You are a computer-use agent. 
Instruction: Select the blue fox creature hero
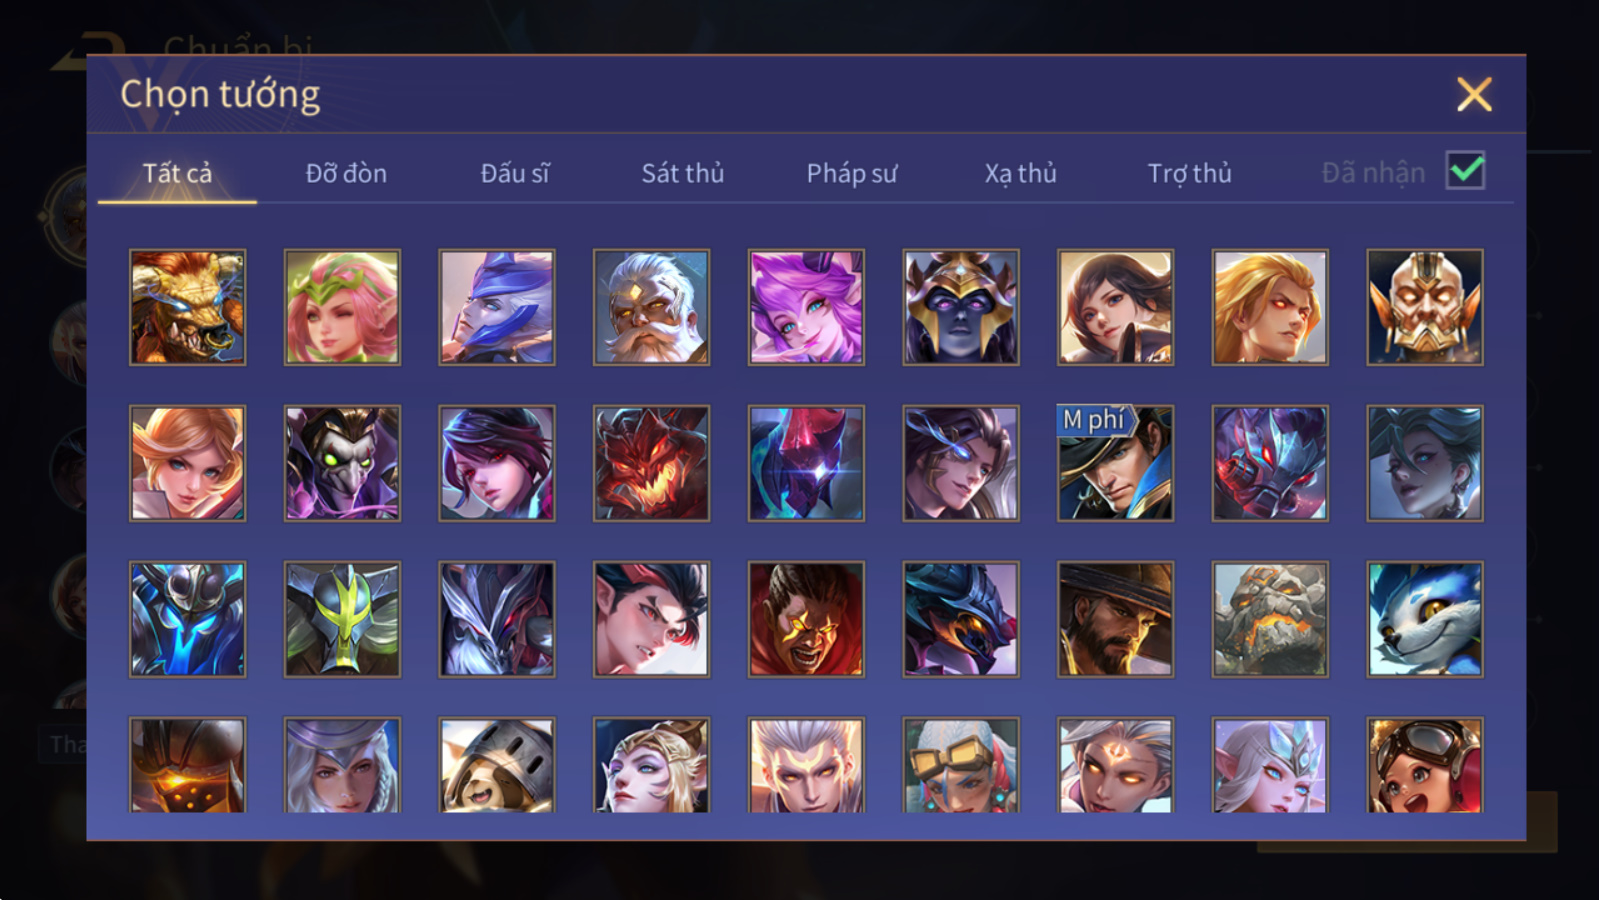pyautogui.click(x=1425, y=619)
